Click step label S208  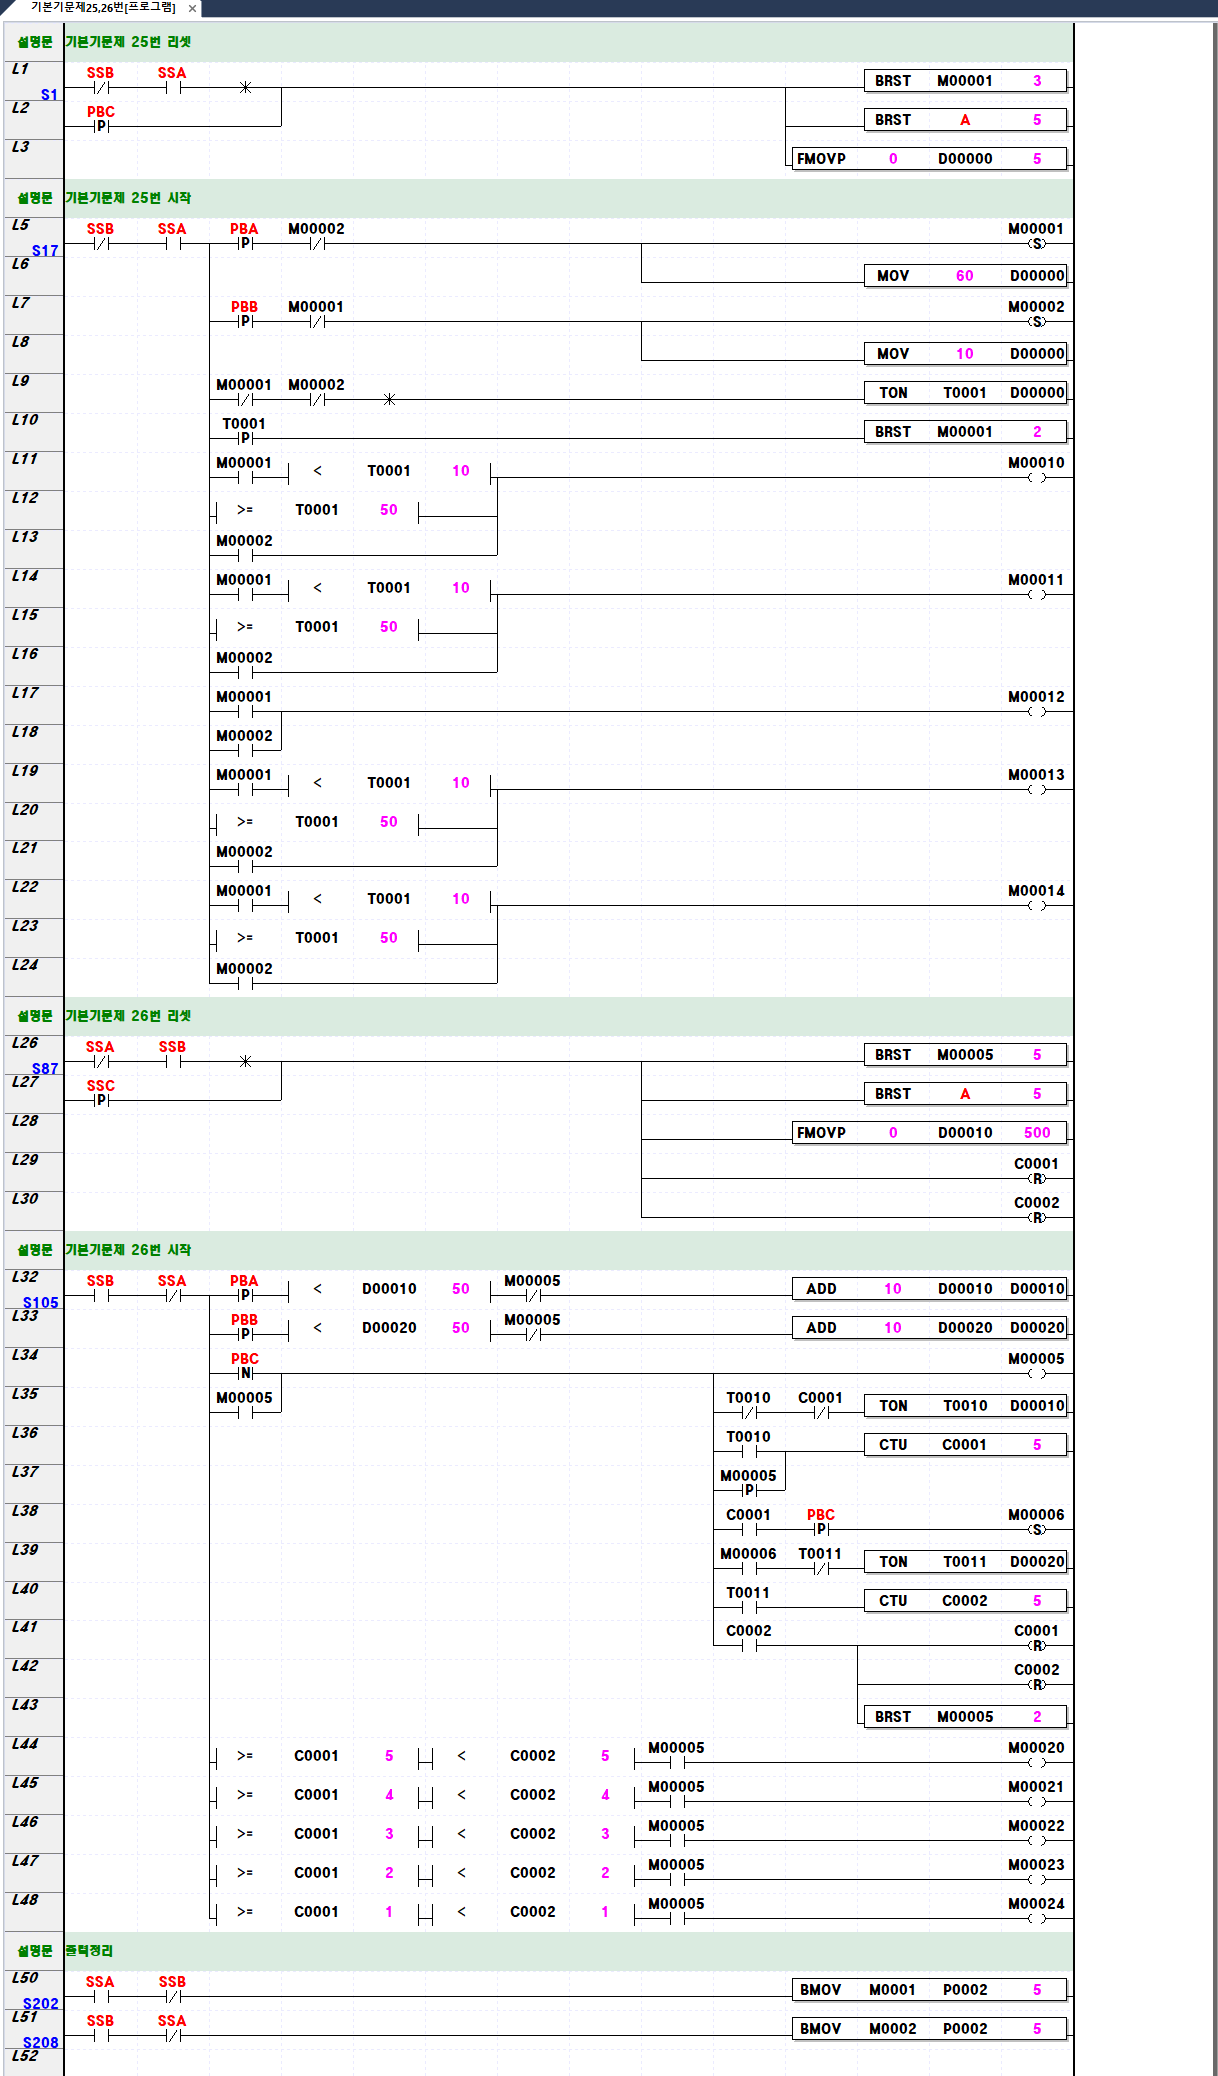tap(41, 2042)
